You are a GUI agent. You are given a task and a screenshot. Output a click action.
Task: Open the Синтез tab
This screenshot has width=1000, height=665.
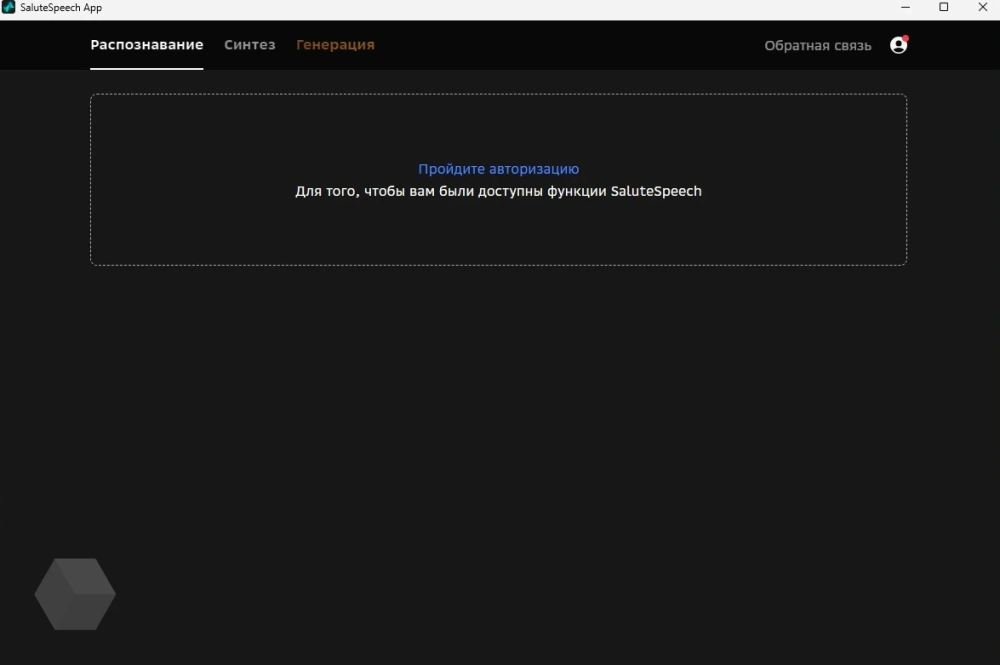pos(249,45)
